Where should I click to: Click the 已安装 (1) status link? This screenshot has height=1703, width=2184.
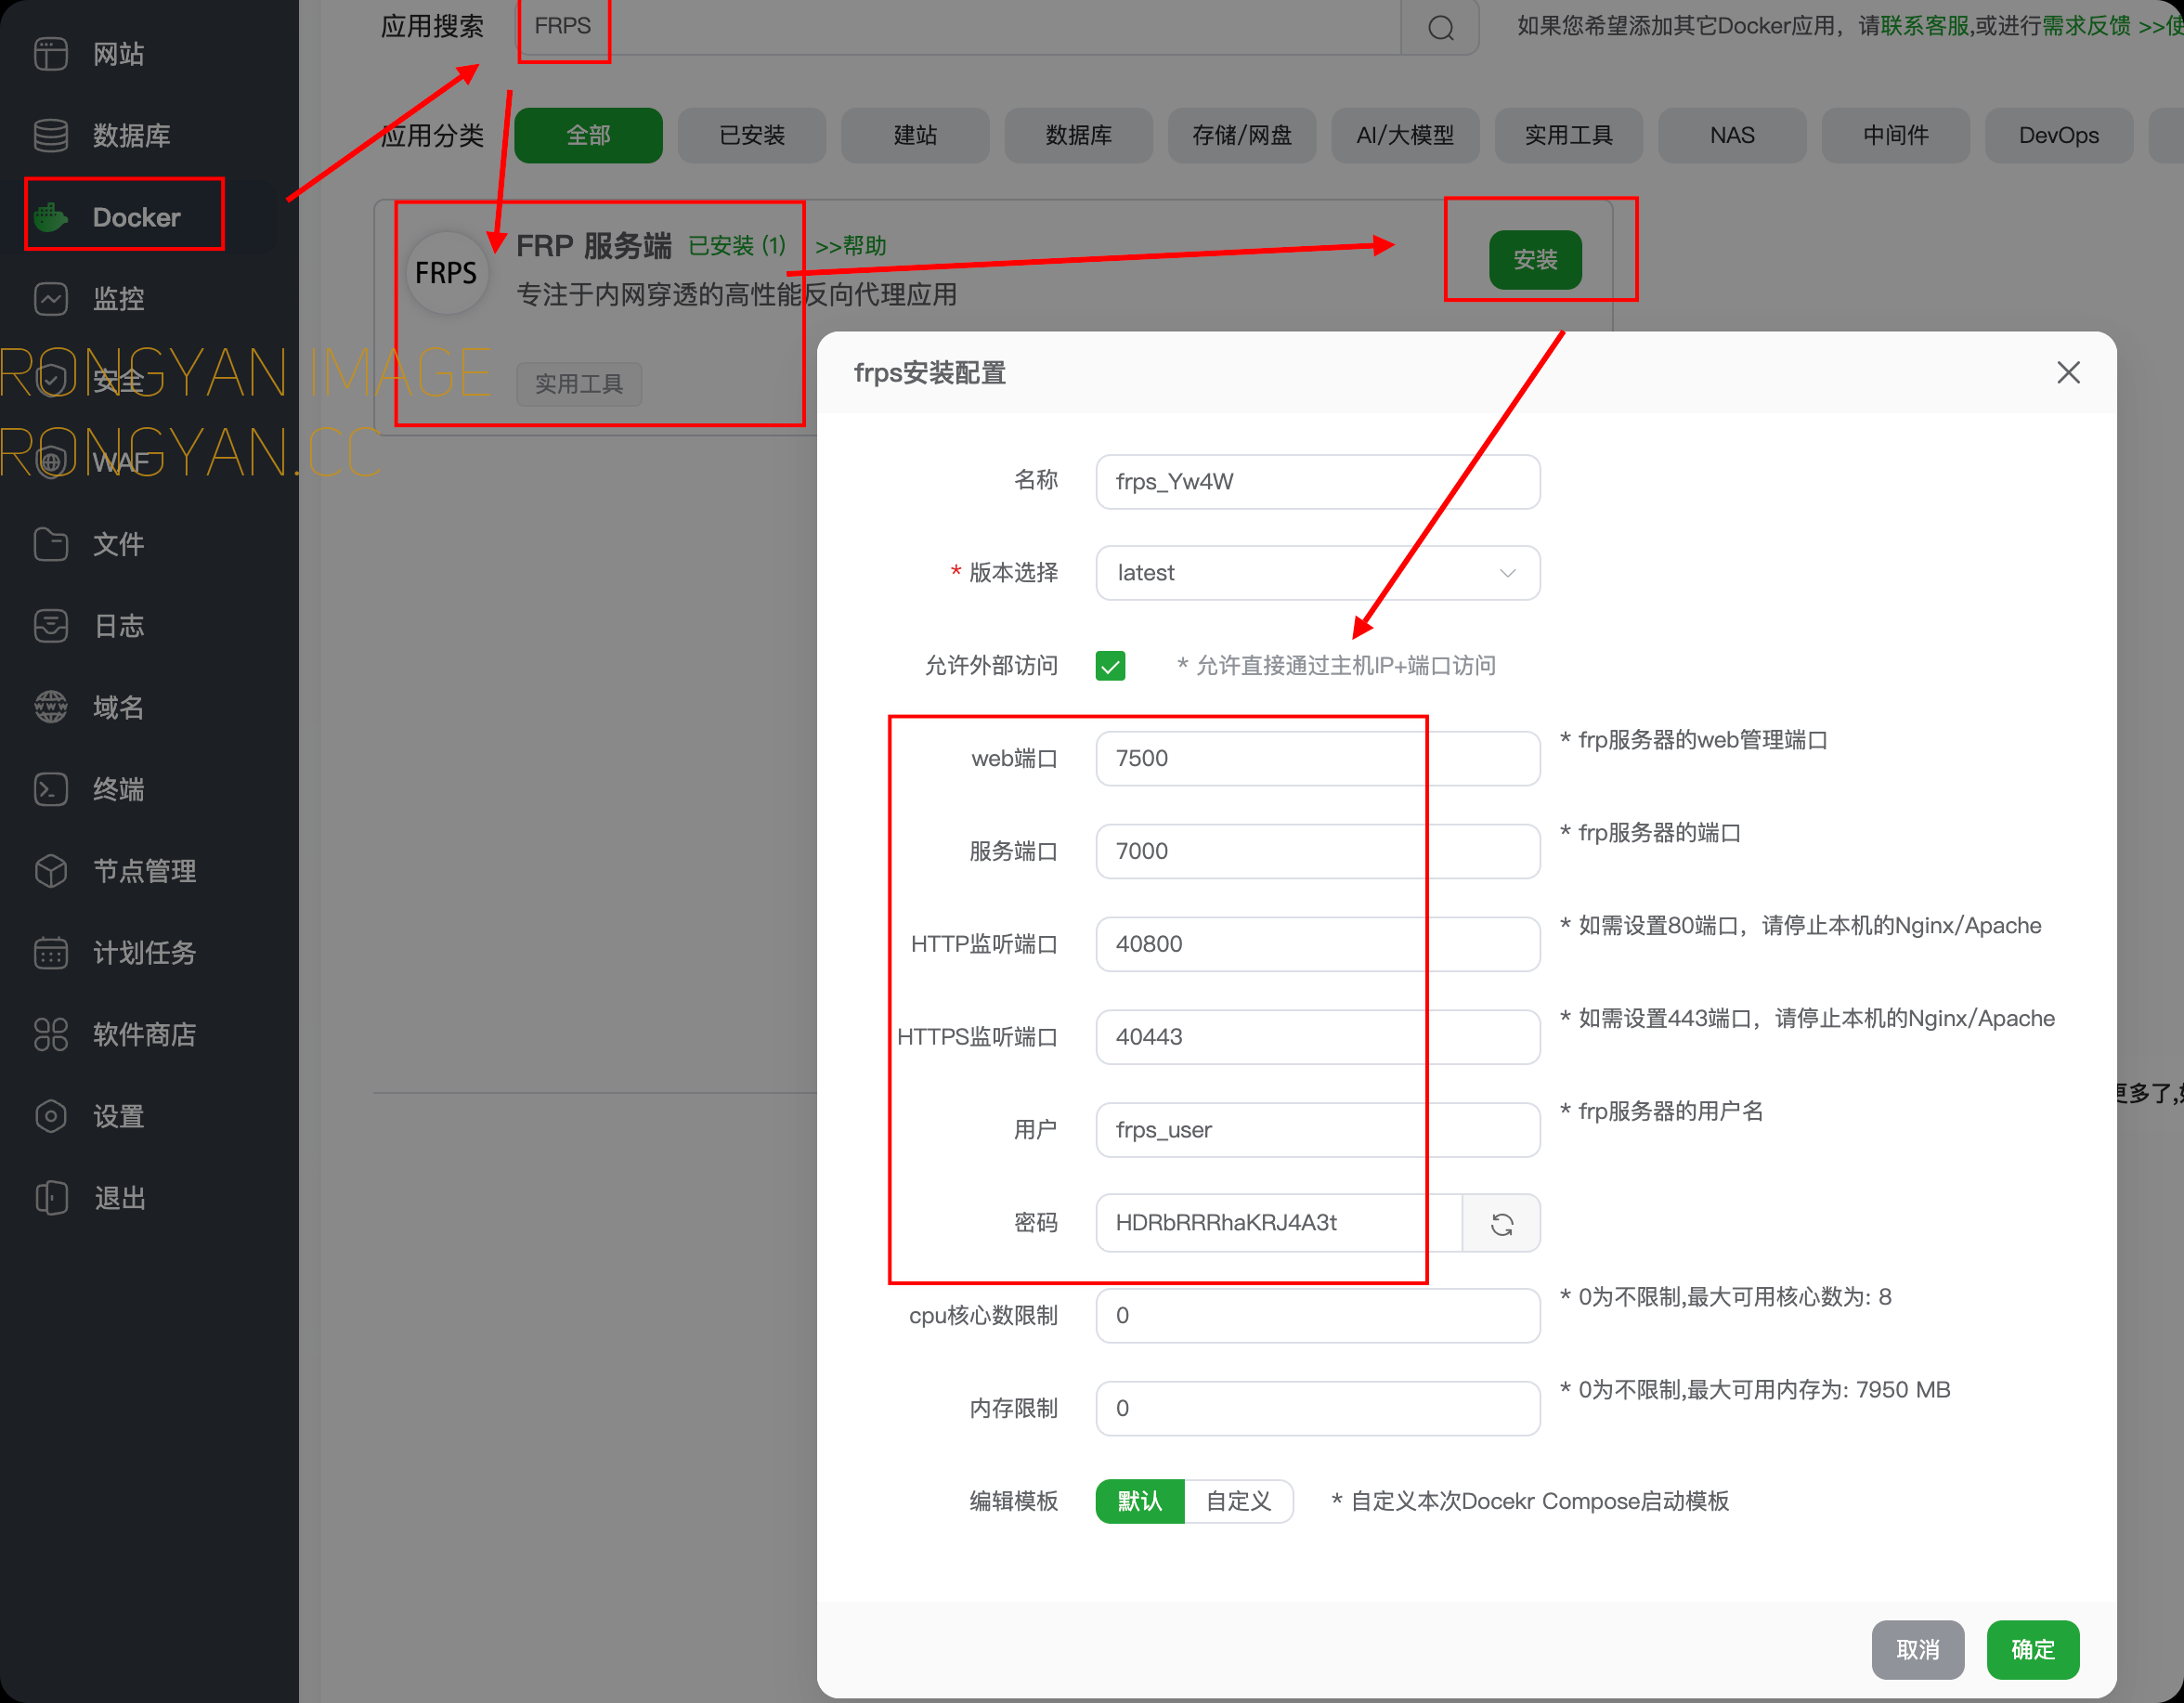[x=738, y=246]
